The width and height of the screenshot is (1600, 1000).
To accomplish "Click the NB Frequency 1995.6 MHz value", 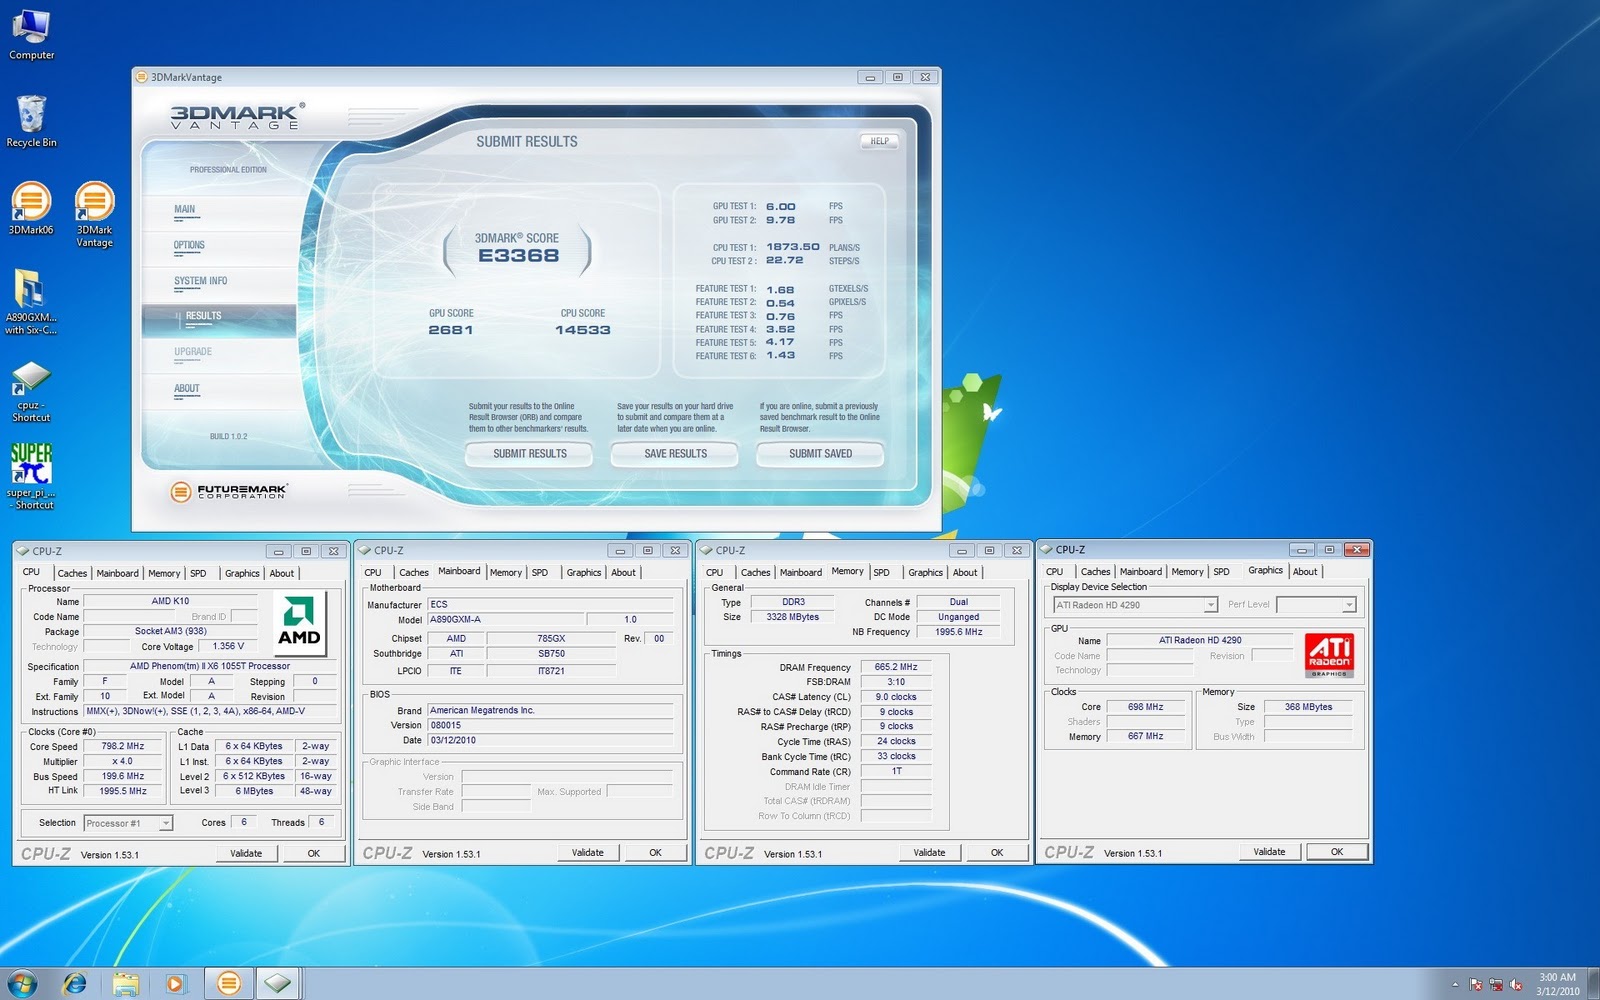I will point(958,632).
